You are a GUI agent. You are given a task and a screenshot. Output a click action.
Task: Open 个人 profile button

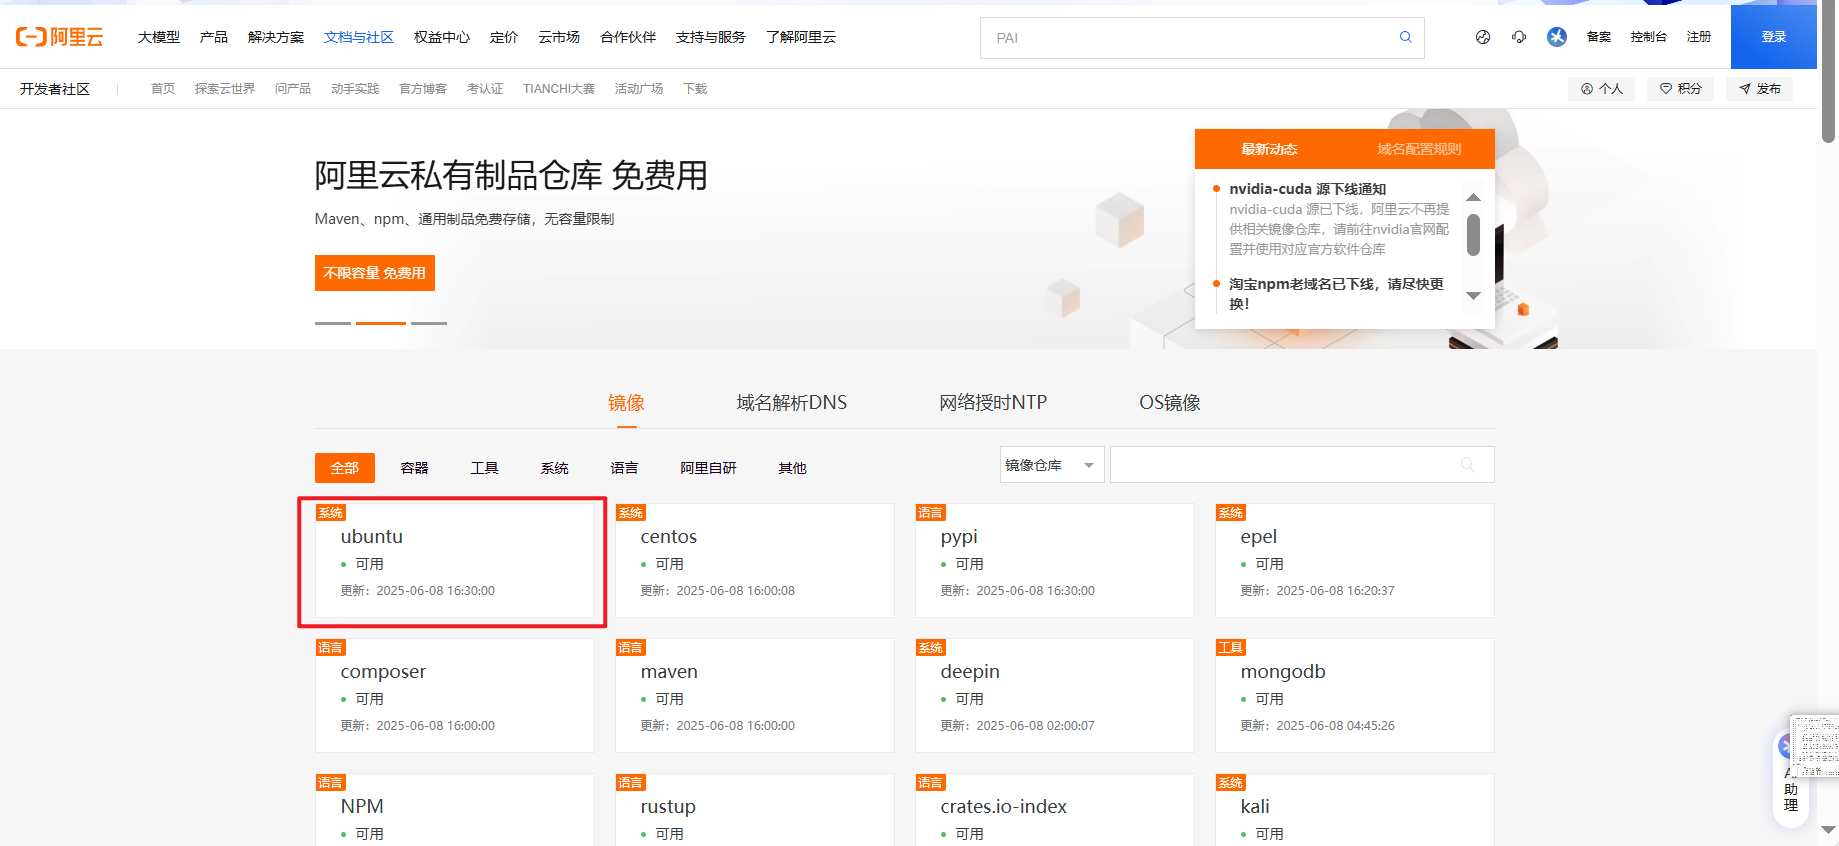[x=1601, y=89]
